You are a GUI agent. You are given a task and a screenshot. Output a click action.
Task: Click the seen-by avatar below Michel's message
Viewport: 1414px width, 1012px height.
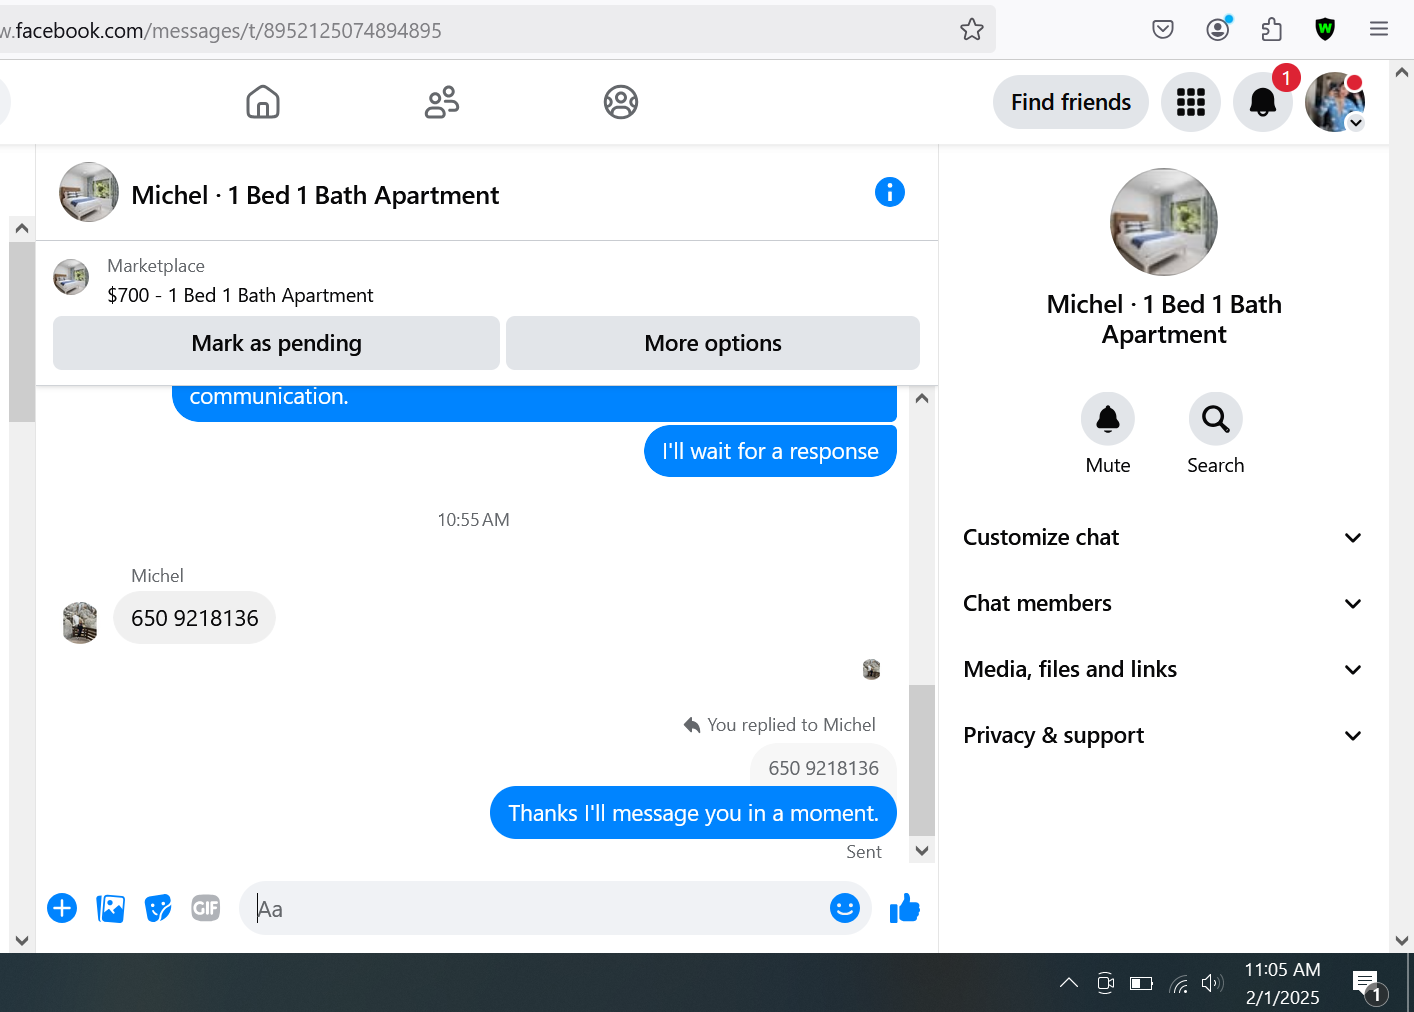tap(871, 669)
